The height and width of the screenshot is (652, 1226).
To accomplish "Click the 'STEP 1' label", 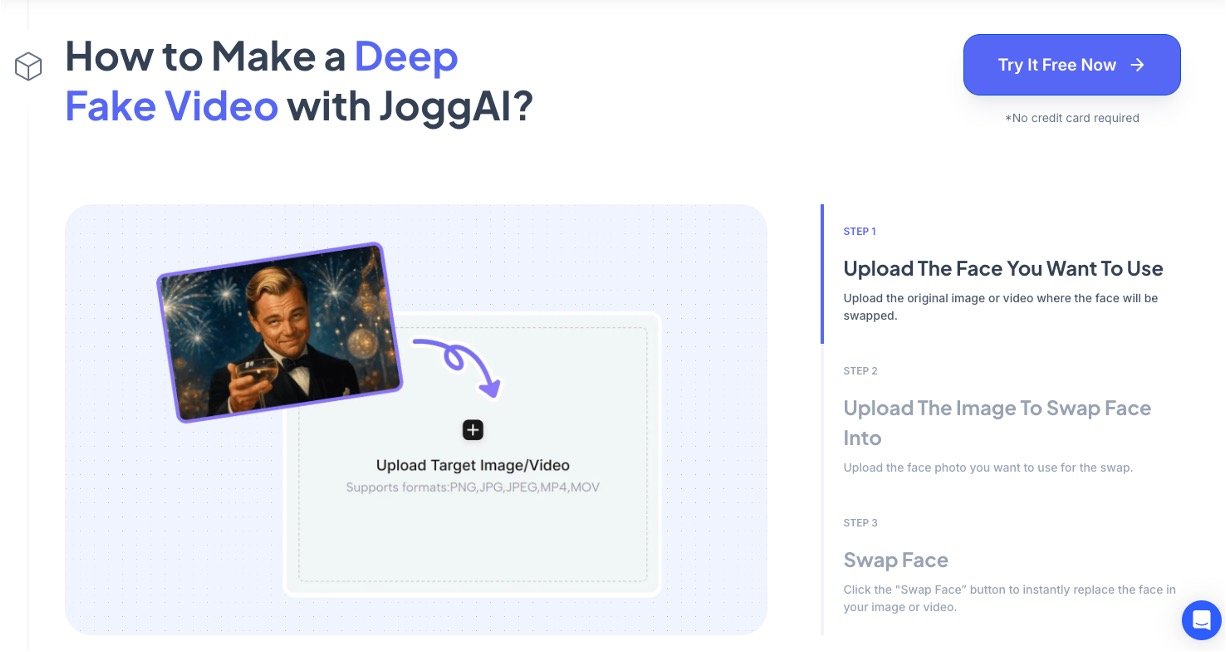I will point(860,232).
